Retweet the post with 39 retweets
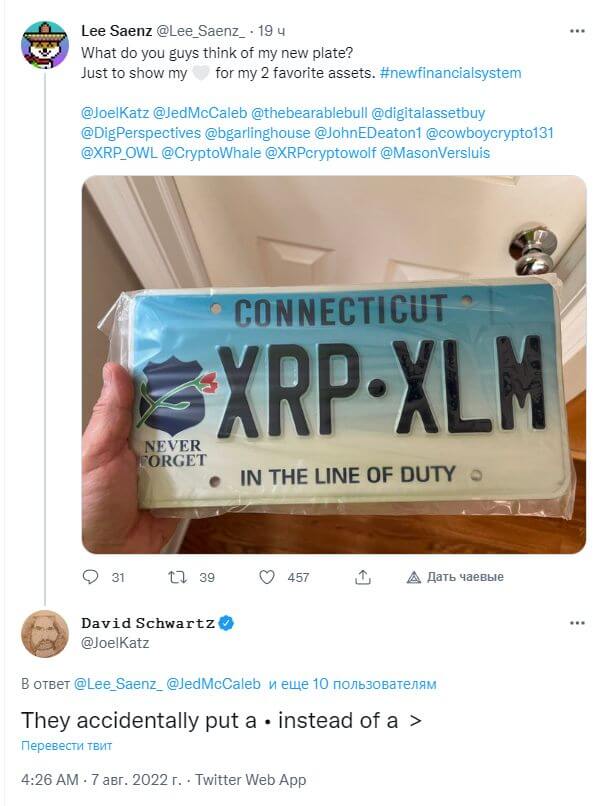Viewport: 601px width, 806px height. point(177,577)
